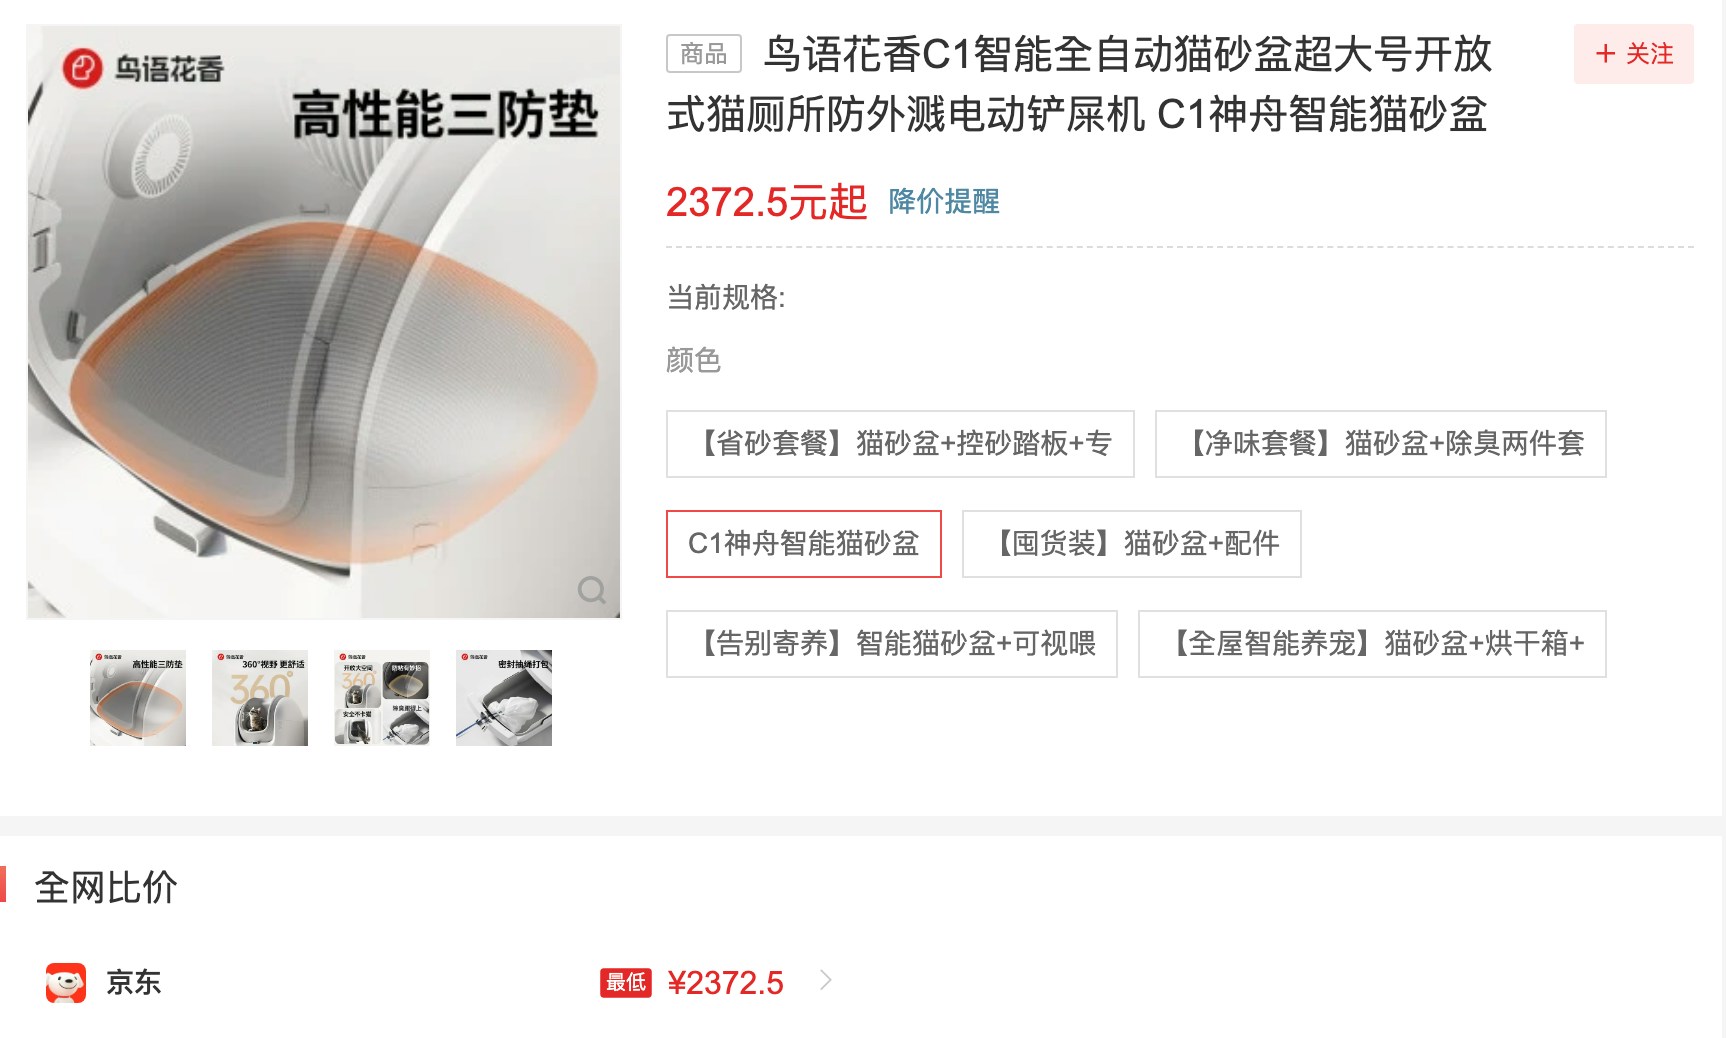
Task: Click the 降价提醒 price-drop alert link
Action: (x=944, y=201)
